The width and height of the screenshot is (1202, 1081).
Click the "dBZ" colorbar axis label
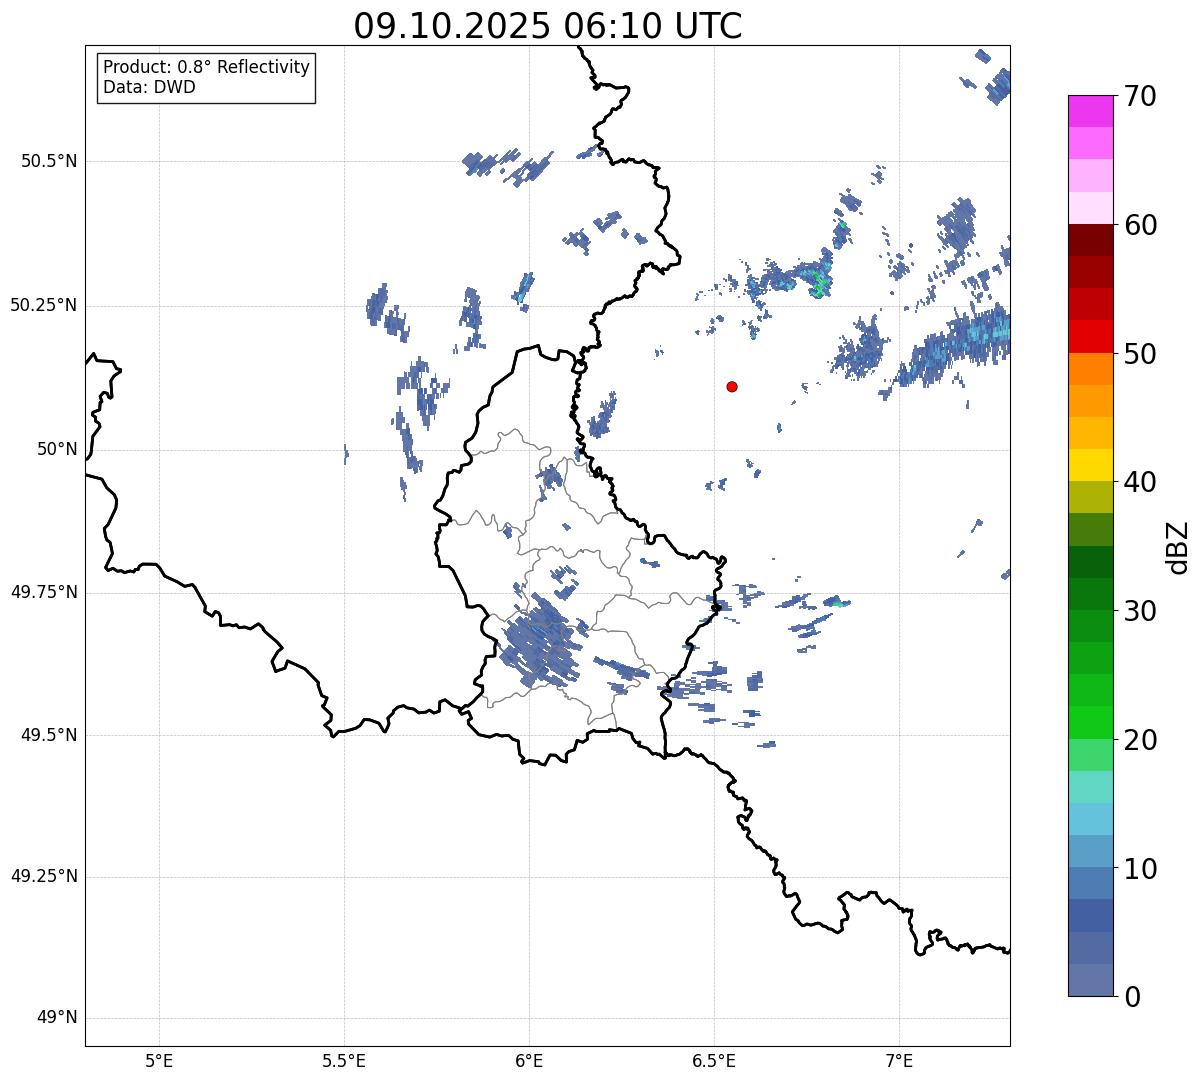1178,547
